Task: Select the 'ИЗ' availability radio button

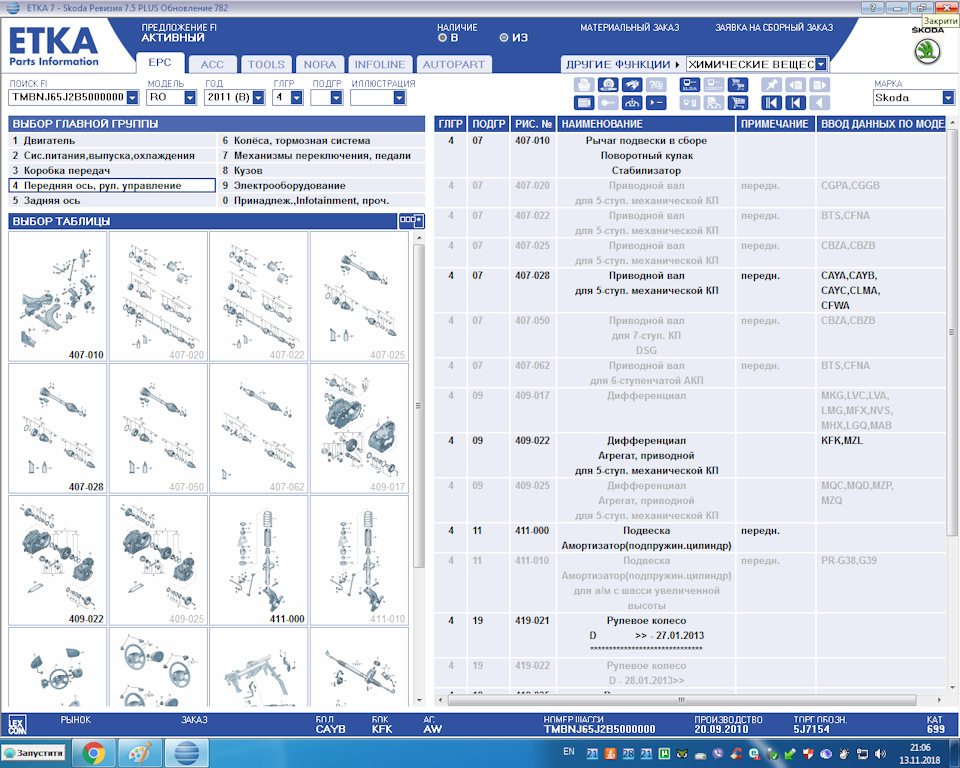Action: coord(504,38)
